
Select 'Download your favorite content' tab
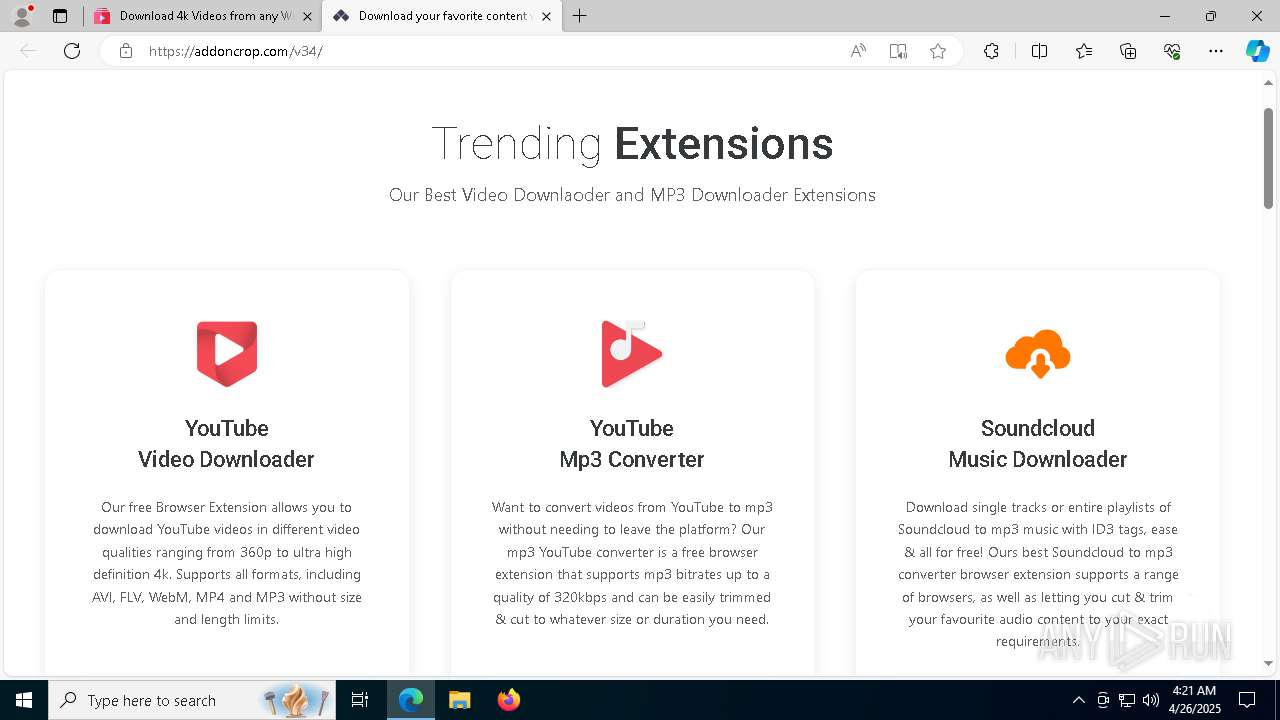(x=441, y=16)
